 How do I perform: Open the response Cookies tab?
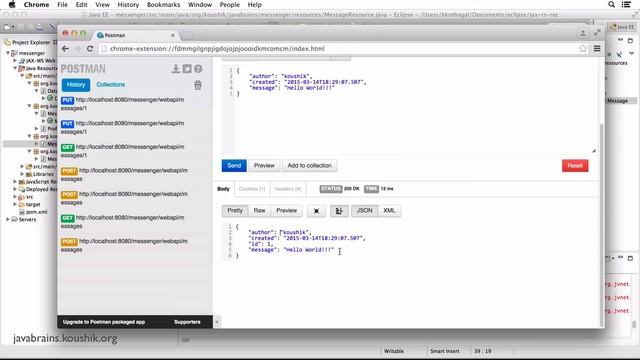[252, 189]
